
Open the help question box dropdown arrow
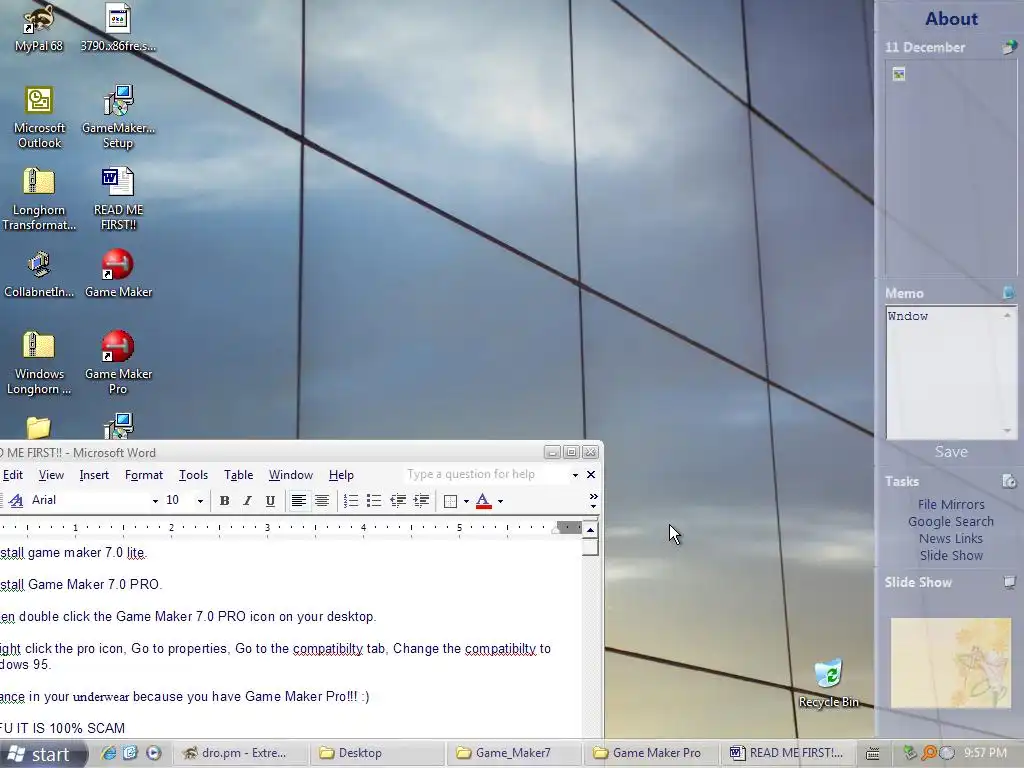(575, 475)
